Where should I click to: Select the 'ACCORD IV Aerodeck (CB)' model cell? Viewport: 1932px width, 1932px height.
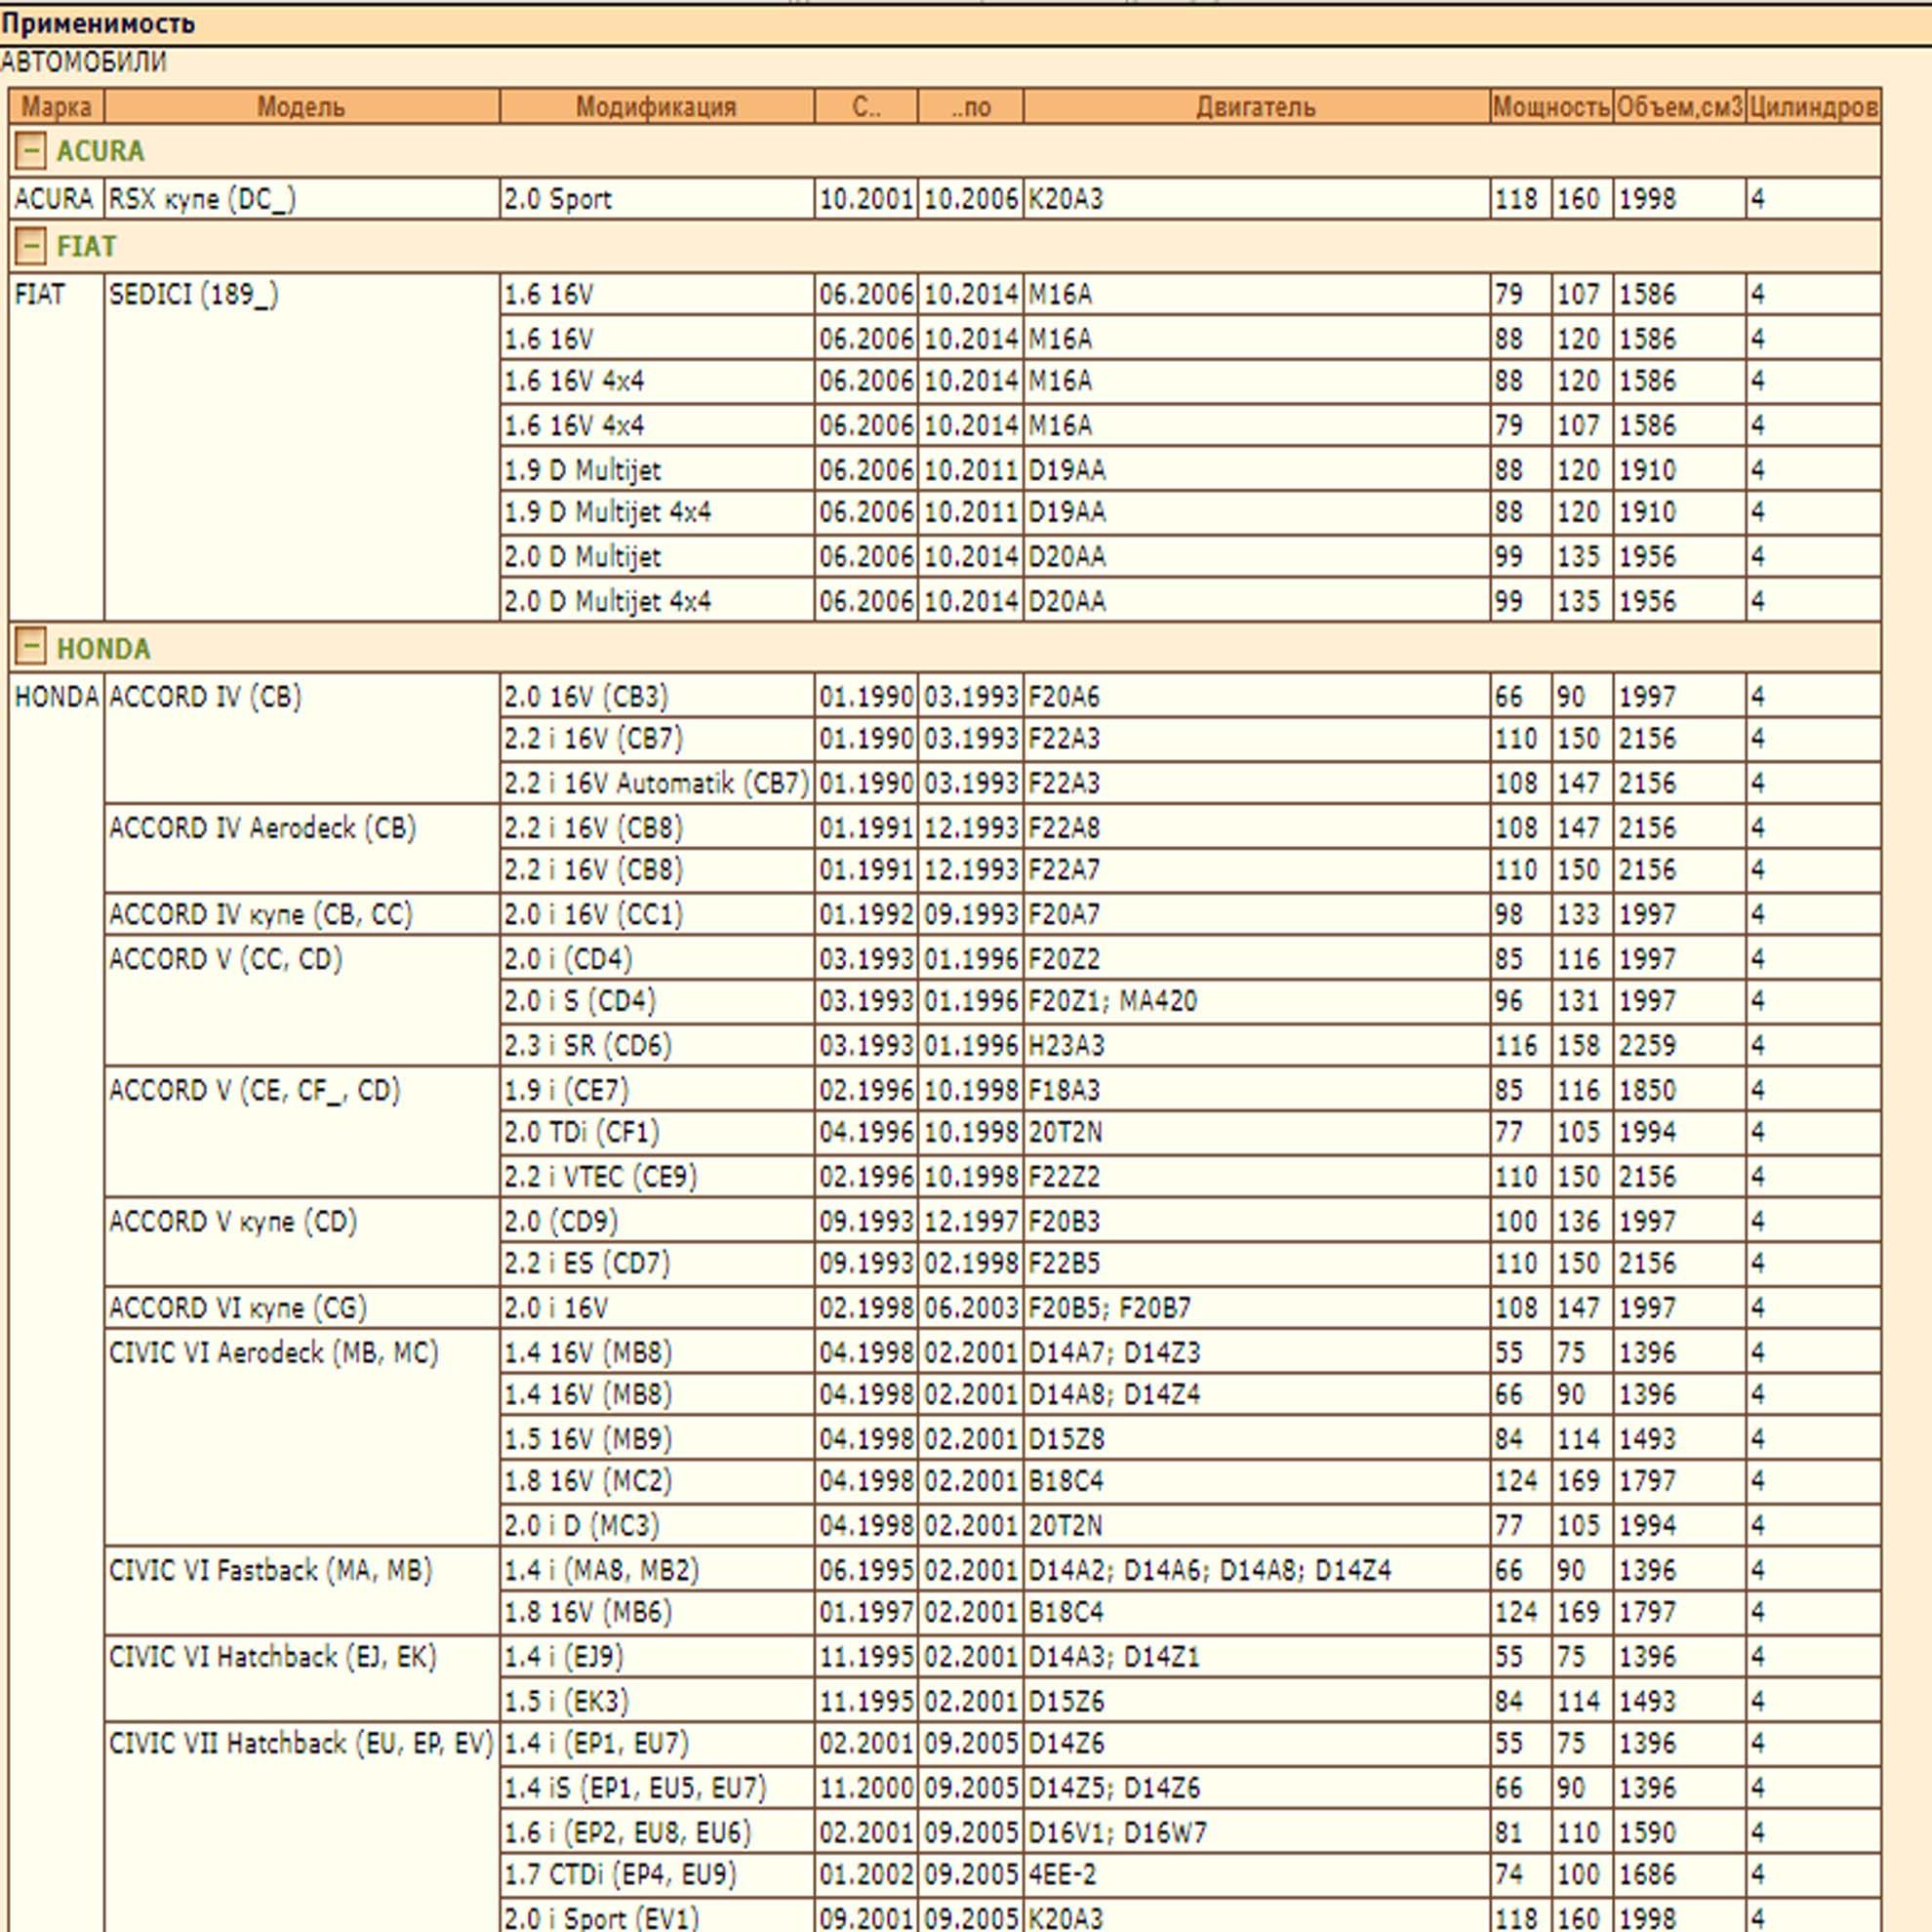(301, 848)
